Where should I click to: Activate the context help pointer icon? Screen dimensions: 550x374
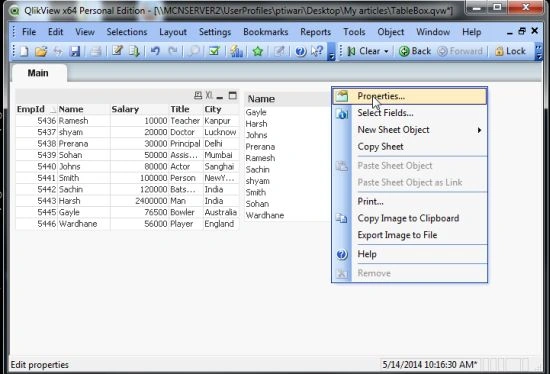tap(317, 51)
